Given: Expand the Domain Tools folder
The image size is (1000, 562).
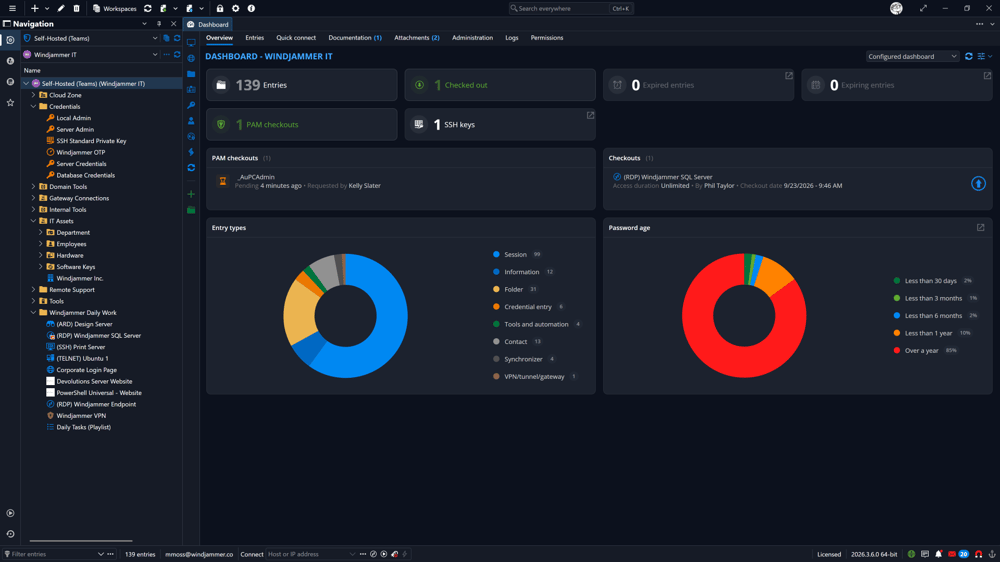Looking at the screenshot, I should coord(33,187).
